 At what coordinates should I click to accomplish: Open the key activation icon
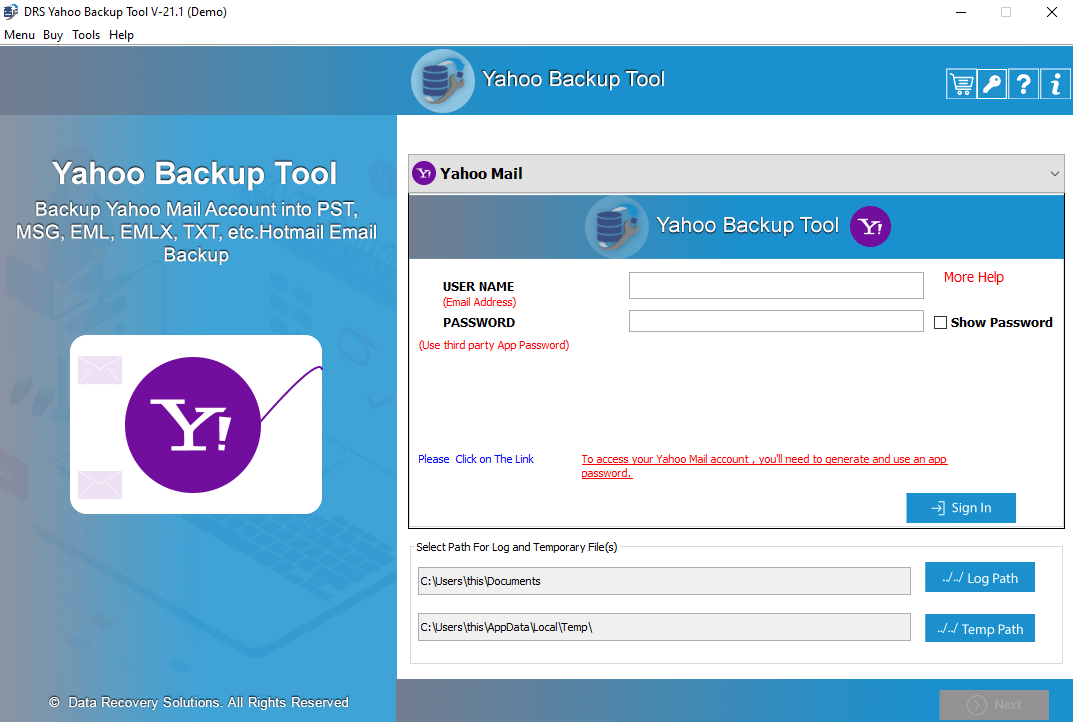click(992, 84)
